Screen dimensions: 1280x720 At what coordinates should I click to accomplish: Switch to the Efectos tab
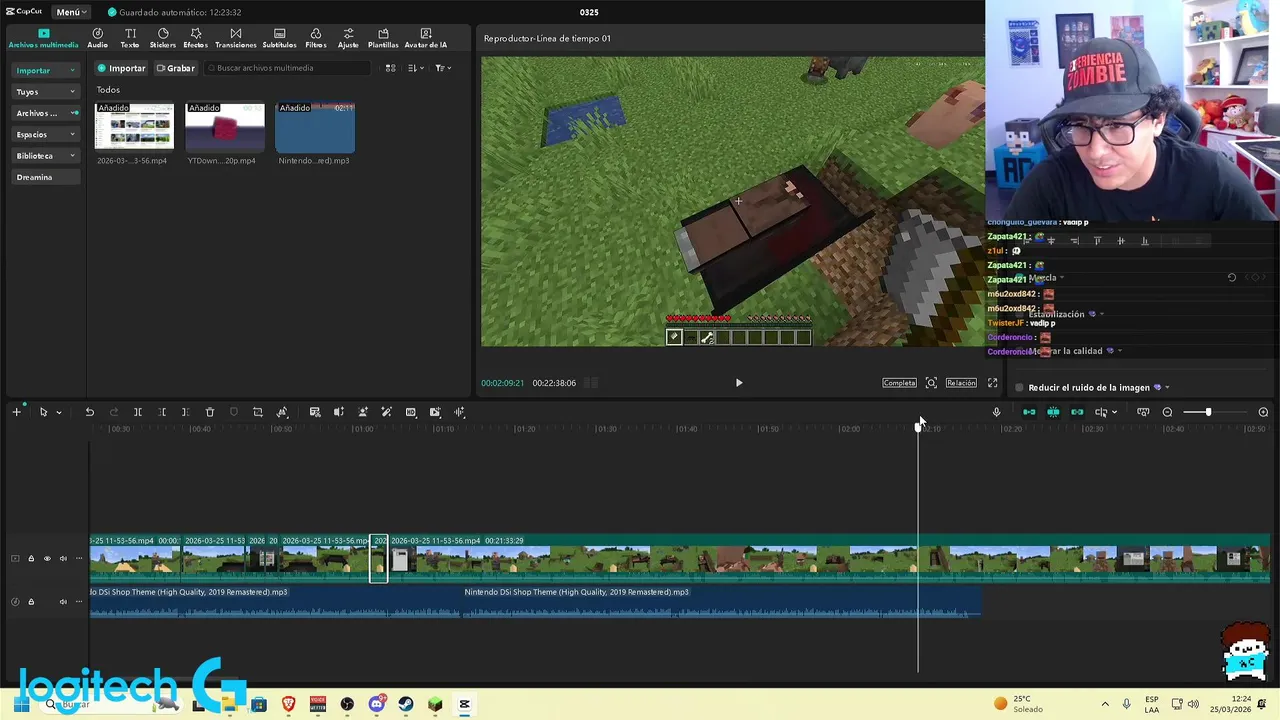(196, 38)
